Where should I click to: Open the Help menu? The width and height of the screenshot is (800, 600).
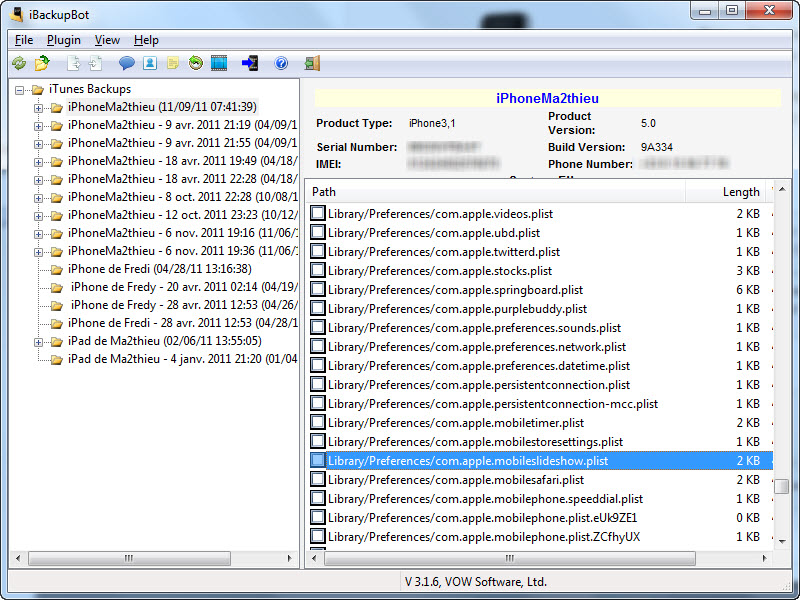point(146,40)
